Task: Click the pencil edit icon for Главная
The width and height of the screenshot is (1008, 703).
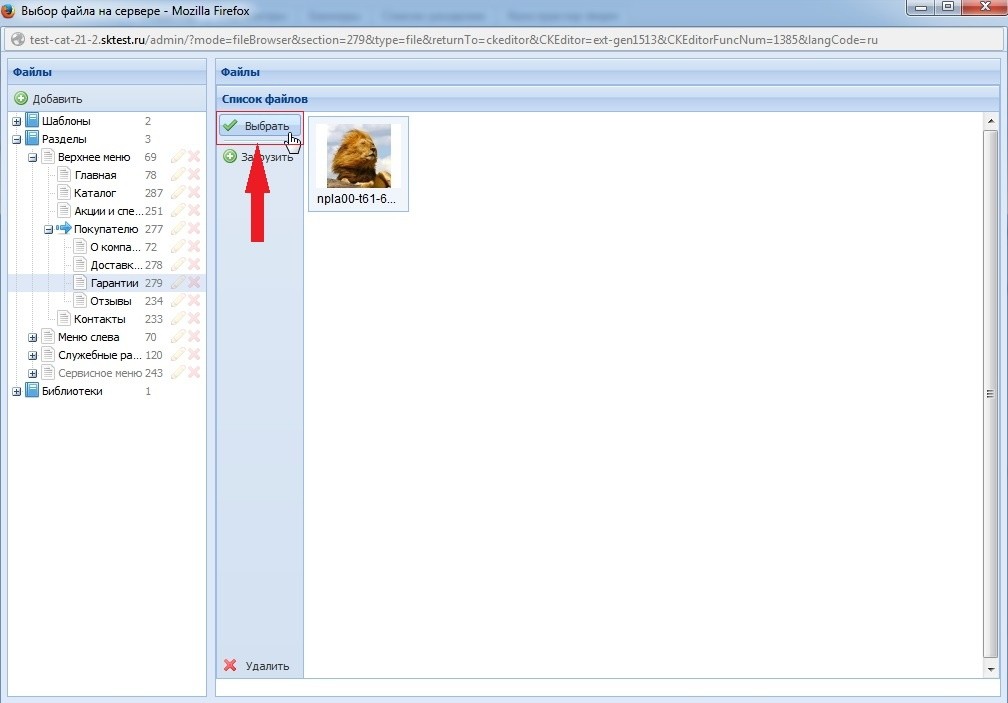Action: pyautogui.click(x=178, y=176)
